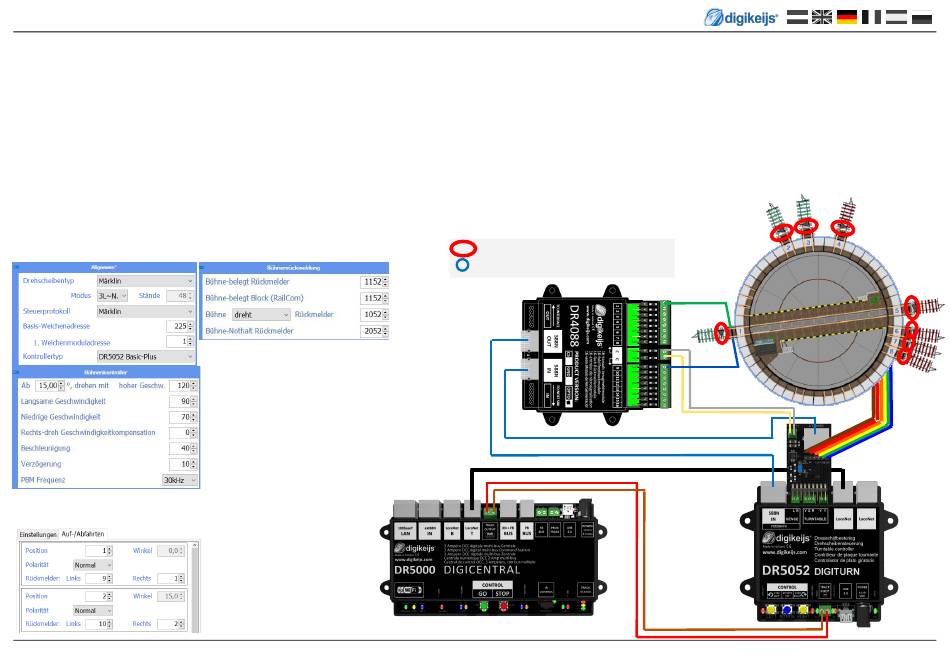Open the Drehscheibentyp dropdown

[146, 282]
